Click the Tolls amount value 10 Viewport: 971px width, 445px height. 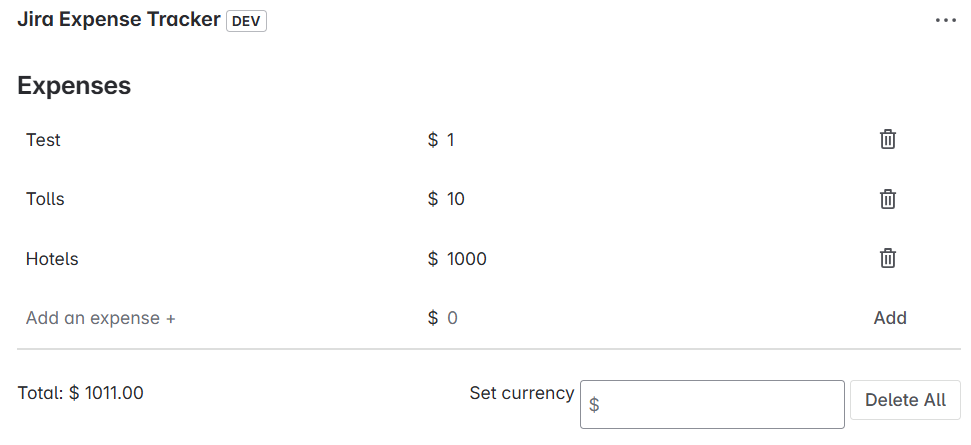click(x=456, y=199)
